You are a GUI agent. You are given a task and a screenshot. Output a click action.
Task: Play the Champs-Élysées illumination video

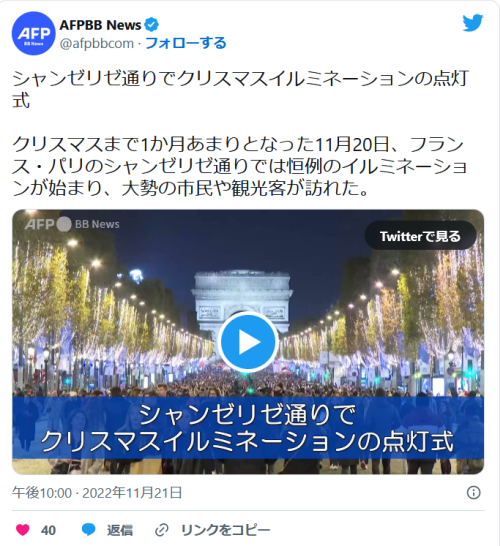pos(248,342)
